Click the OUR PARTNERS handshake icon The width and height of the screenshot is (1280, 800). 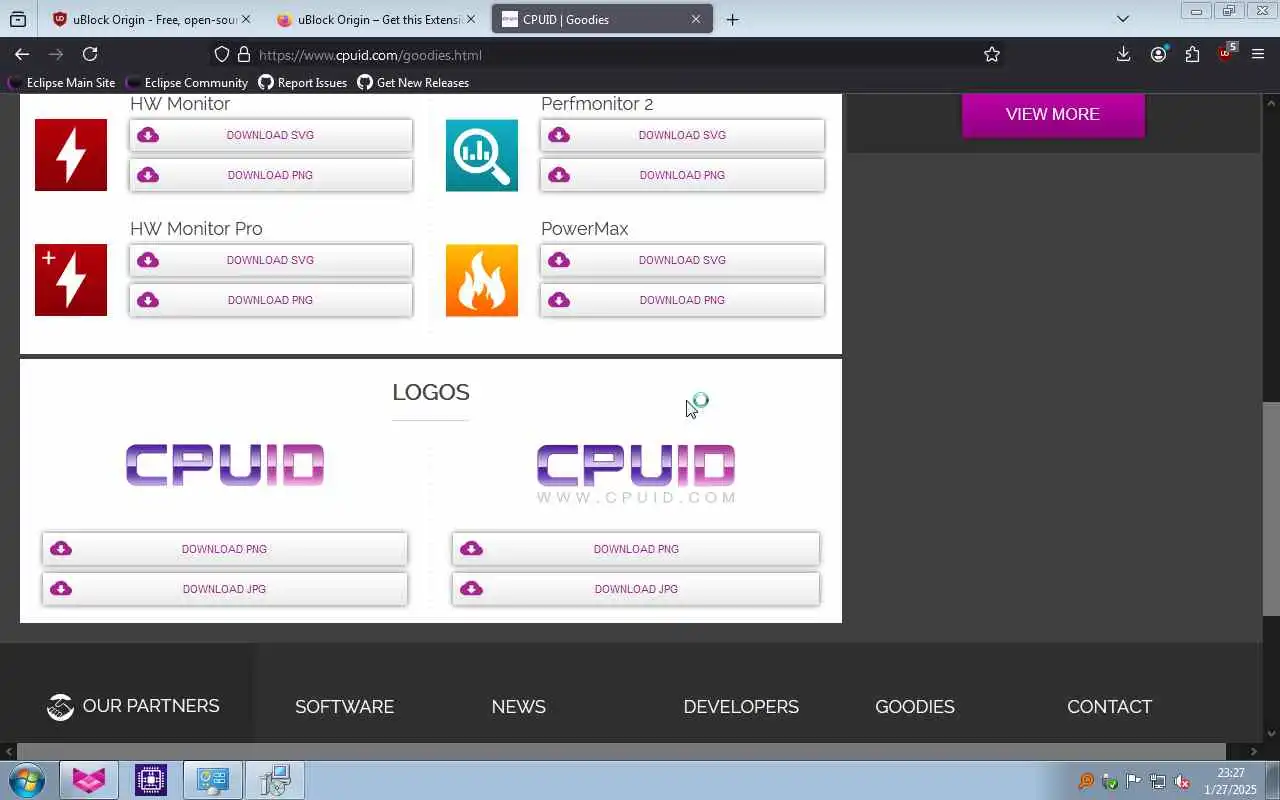tap(60, 707)
